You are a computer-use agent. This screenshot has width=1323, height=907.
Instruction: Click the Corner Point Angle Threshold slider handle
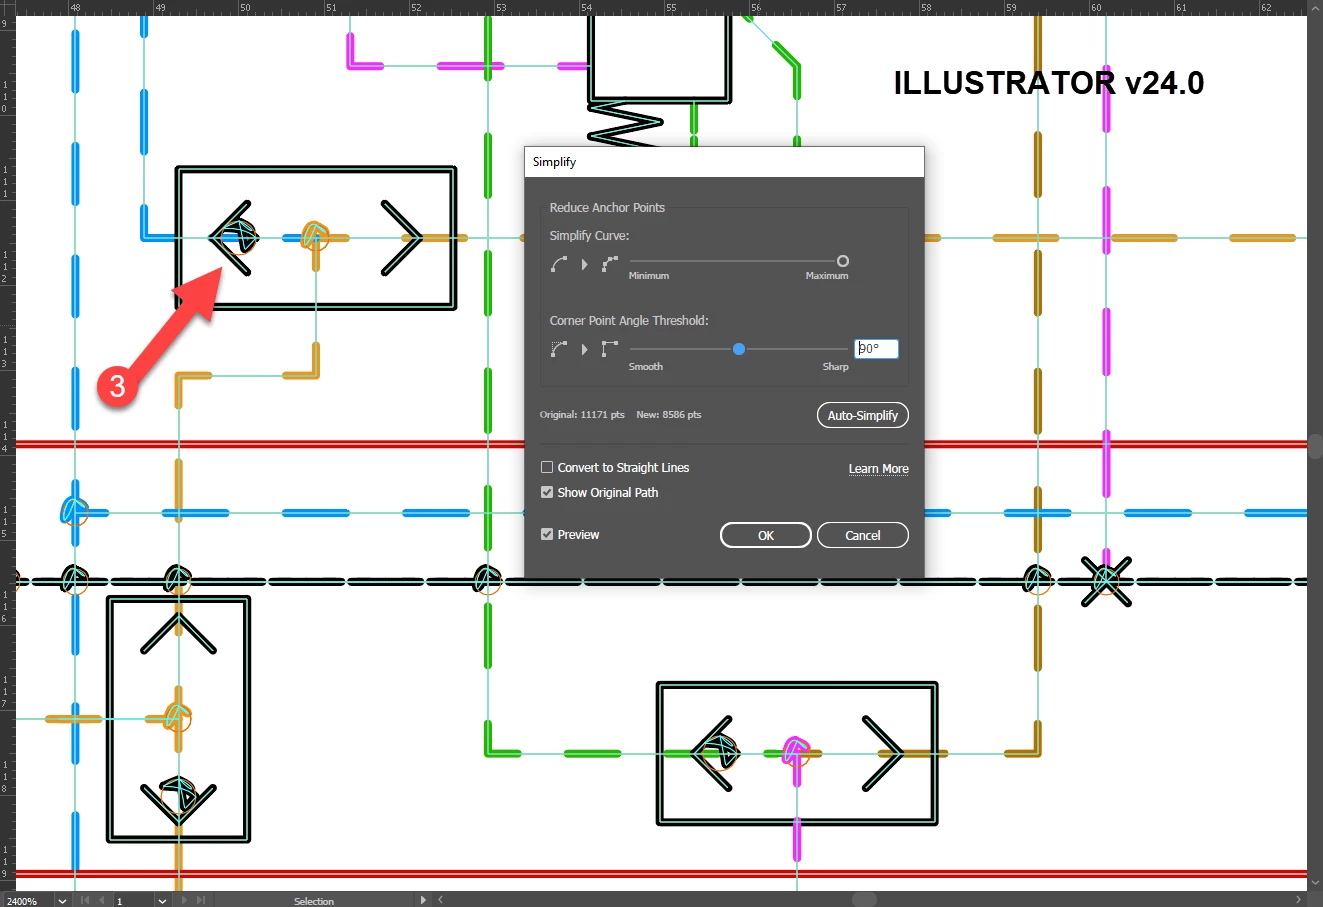click(738, 349)
